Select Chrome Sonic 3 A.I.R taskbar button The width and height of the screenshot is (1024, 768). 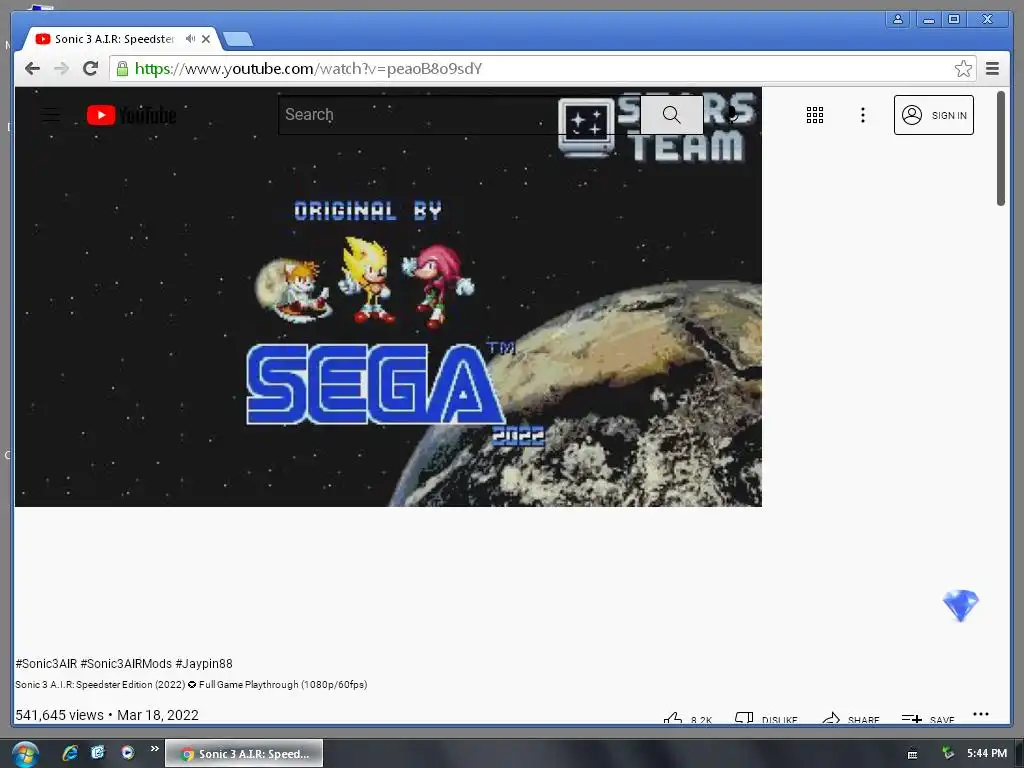click(x=244, y=754)
